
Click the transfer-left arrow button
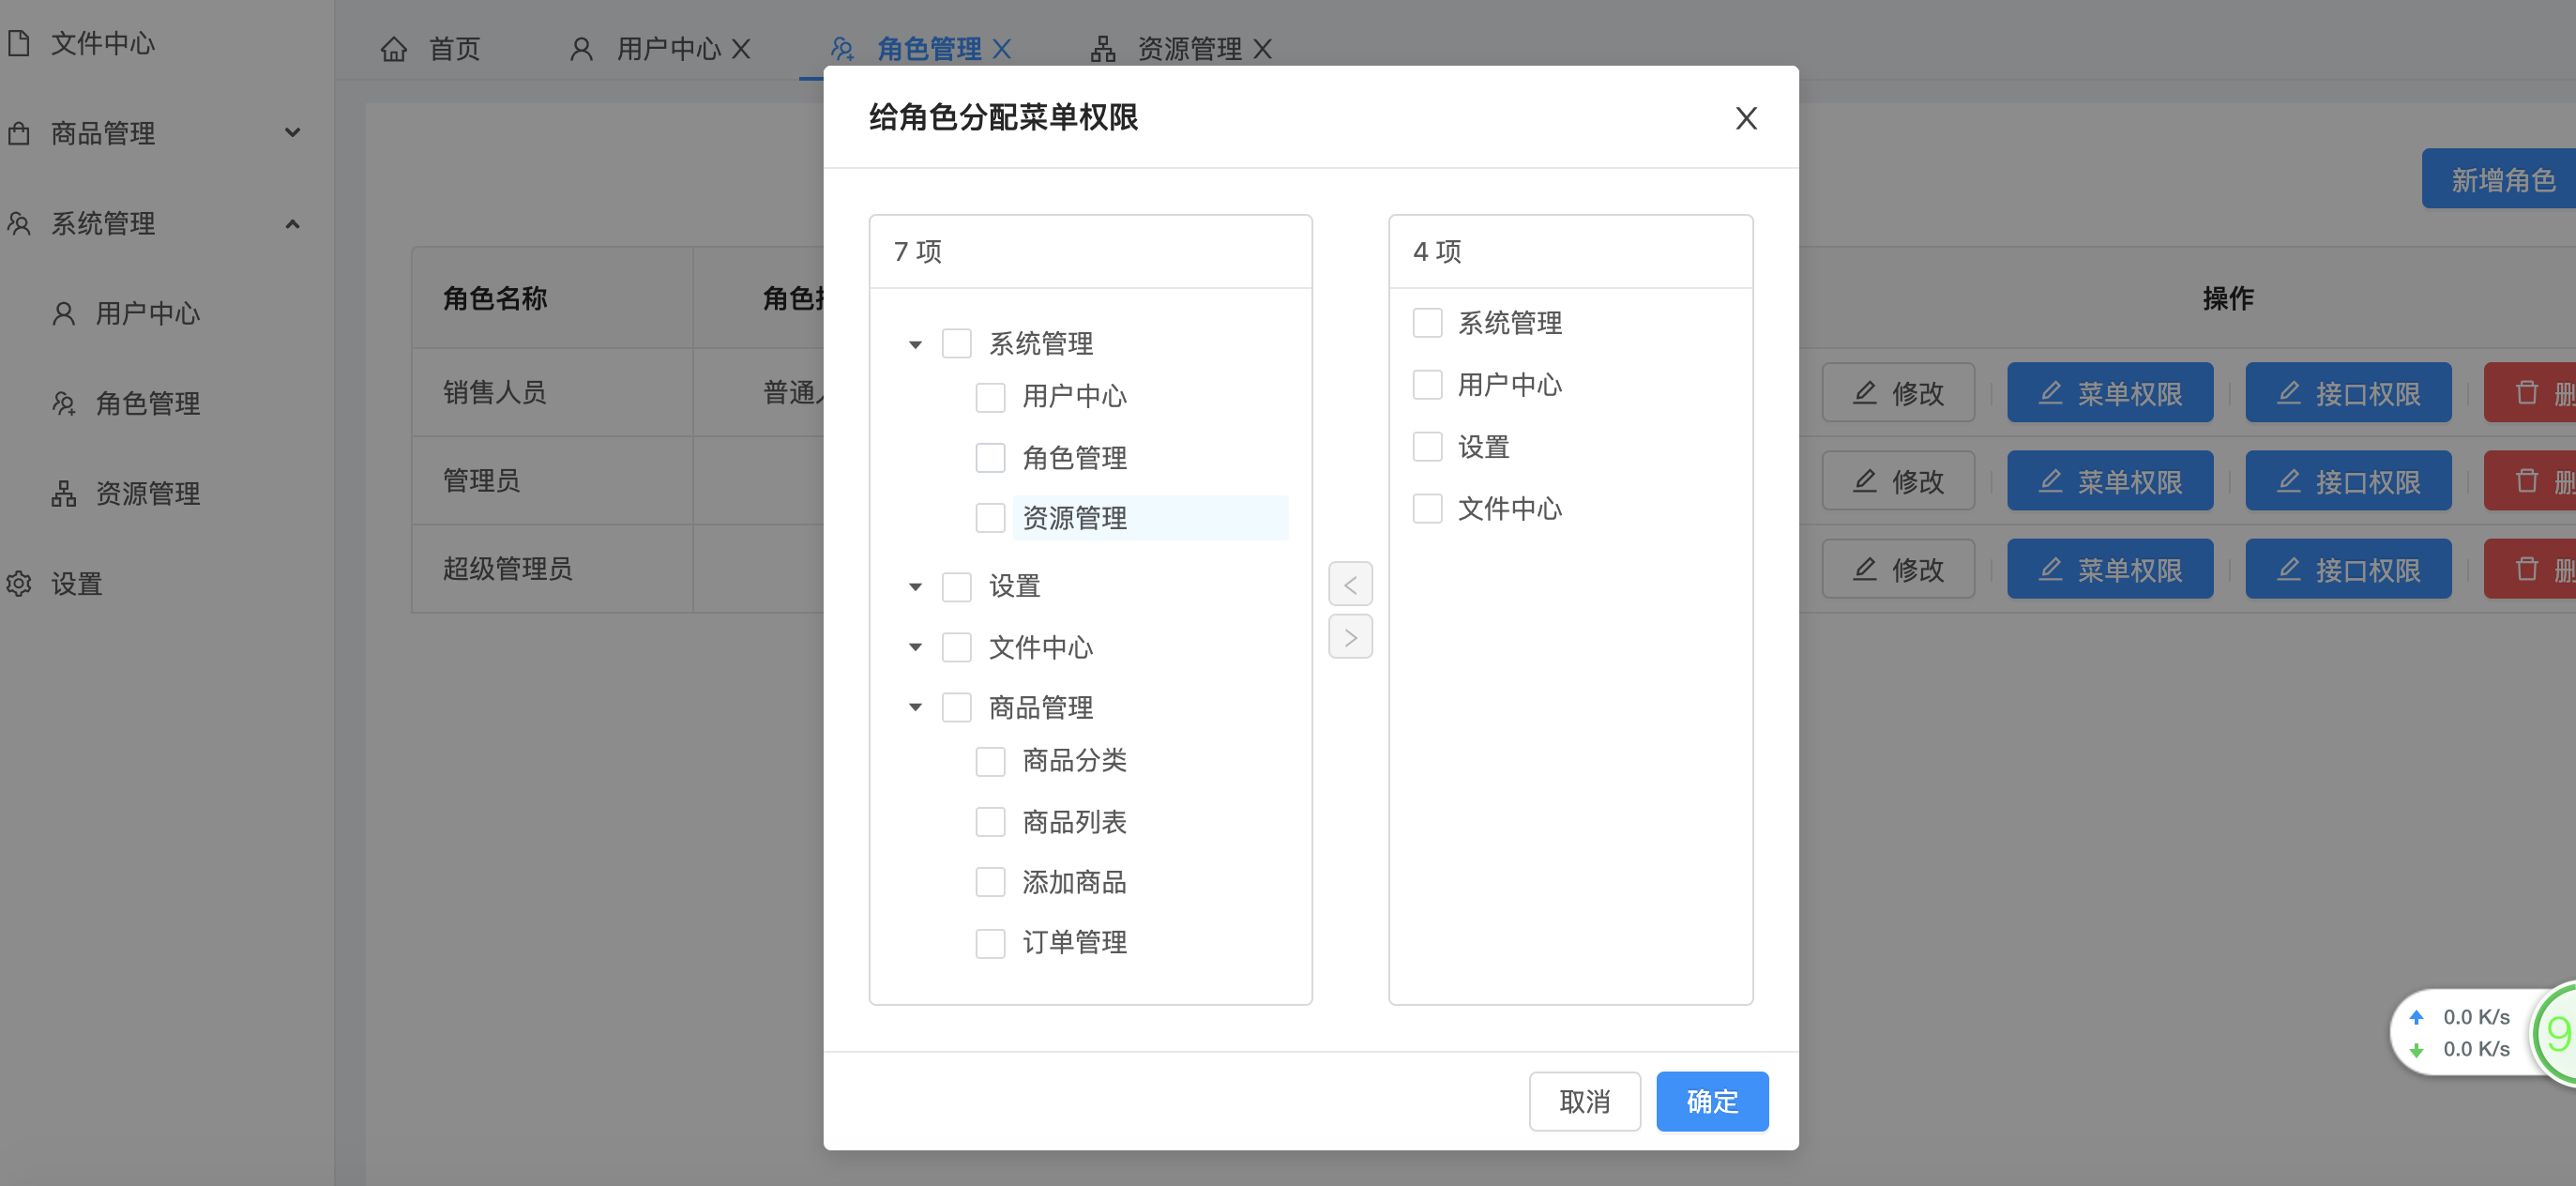click(x=1350, y=584)
